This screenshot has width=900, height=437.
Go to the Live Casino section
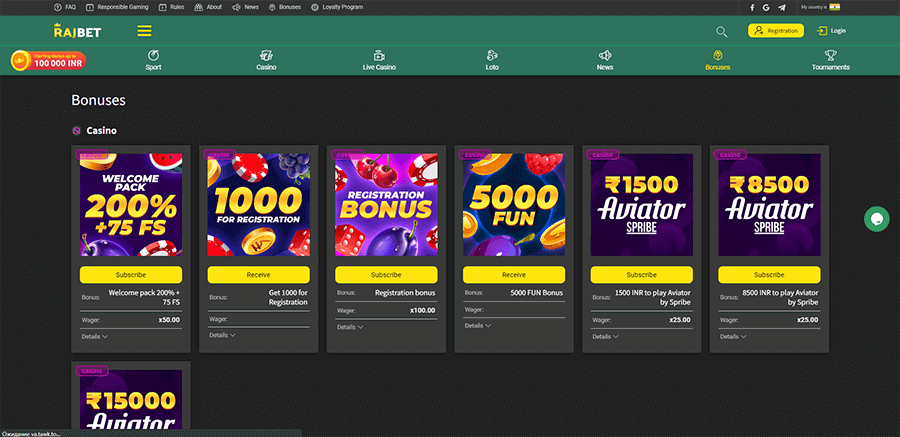(379, 60)
